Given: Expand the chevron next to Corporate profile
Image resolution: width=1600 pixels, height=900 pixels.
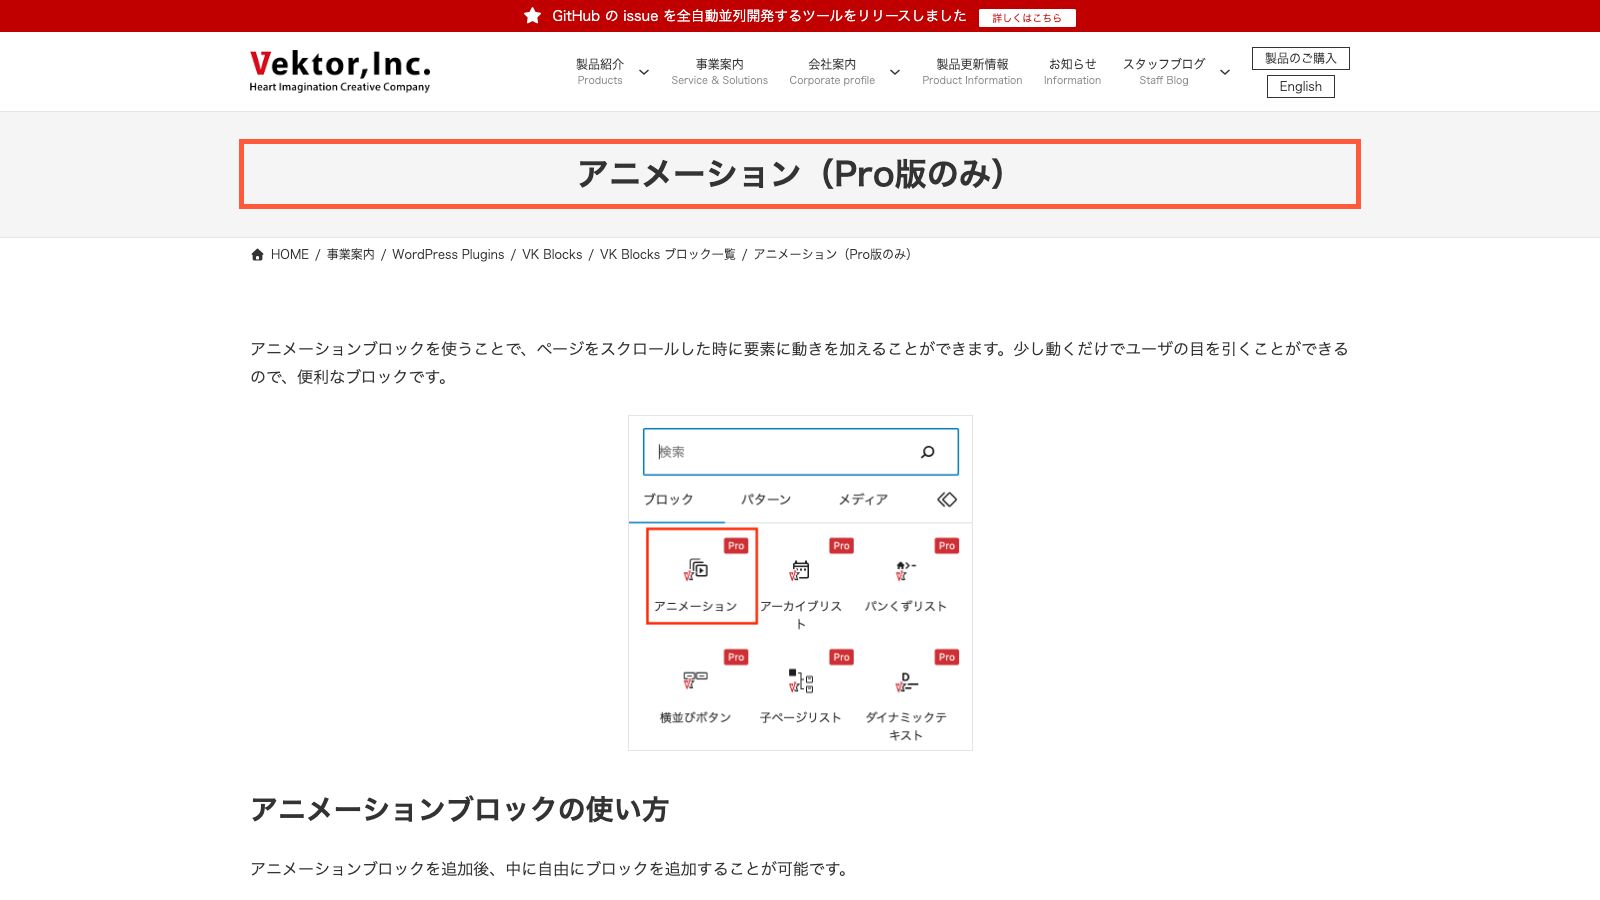Looking at the screenshot, I should point(895,72).
